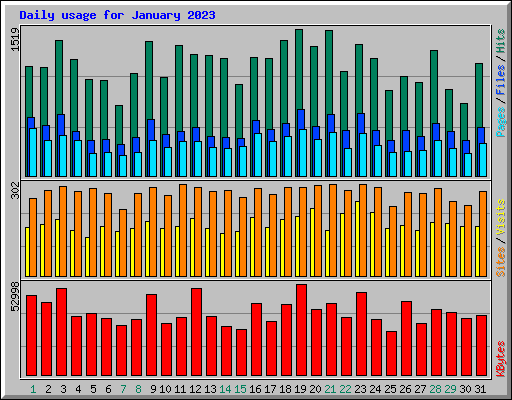Click the 1519 axis maximum value
512x400 pixels.
(x=15, y=39)
